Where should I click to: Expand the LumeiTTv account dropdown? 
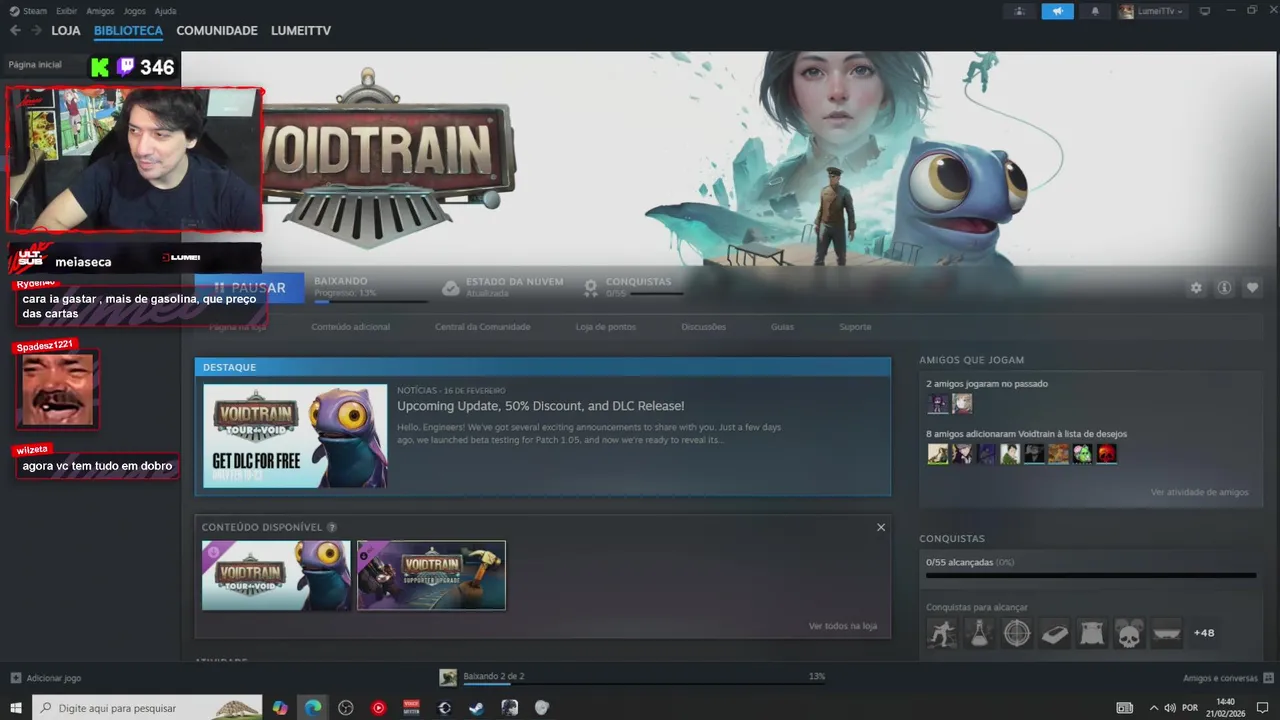coord(1152,11)
